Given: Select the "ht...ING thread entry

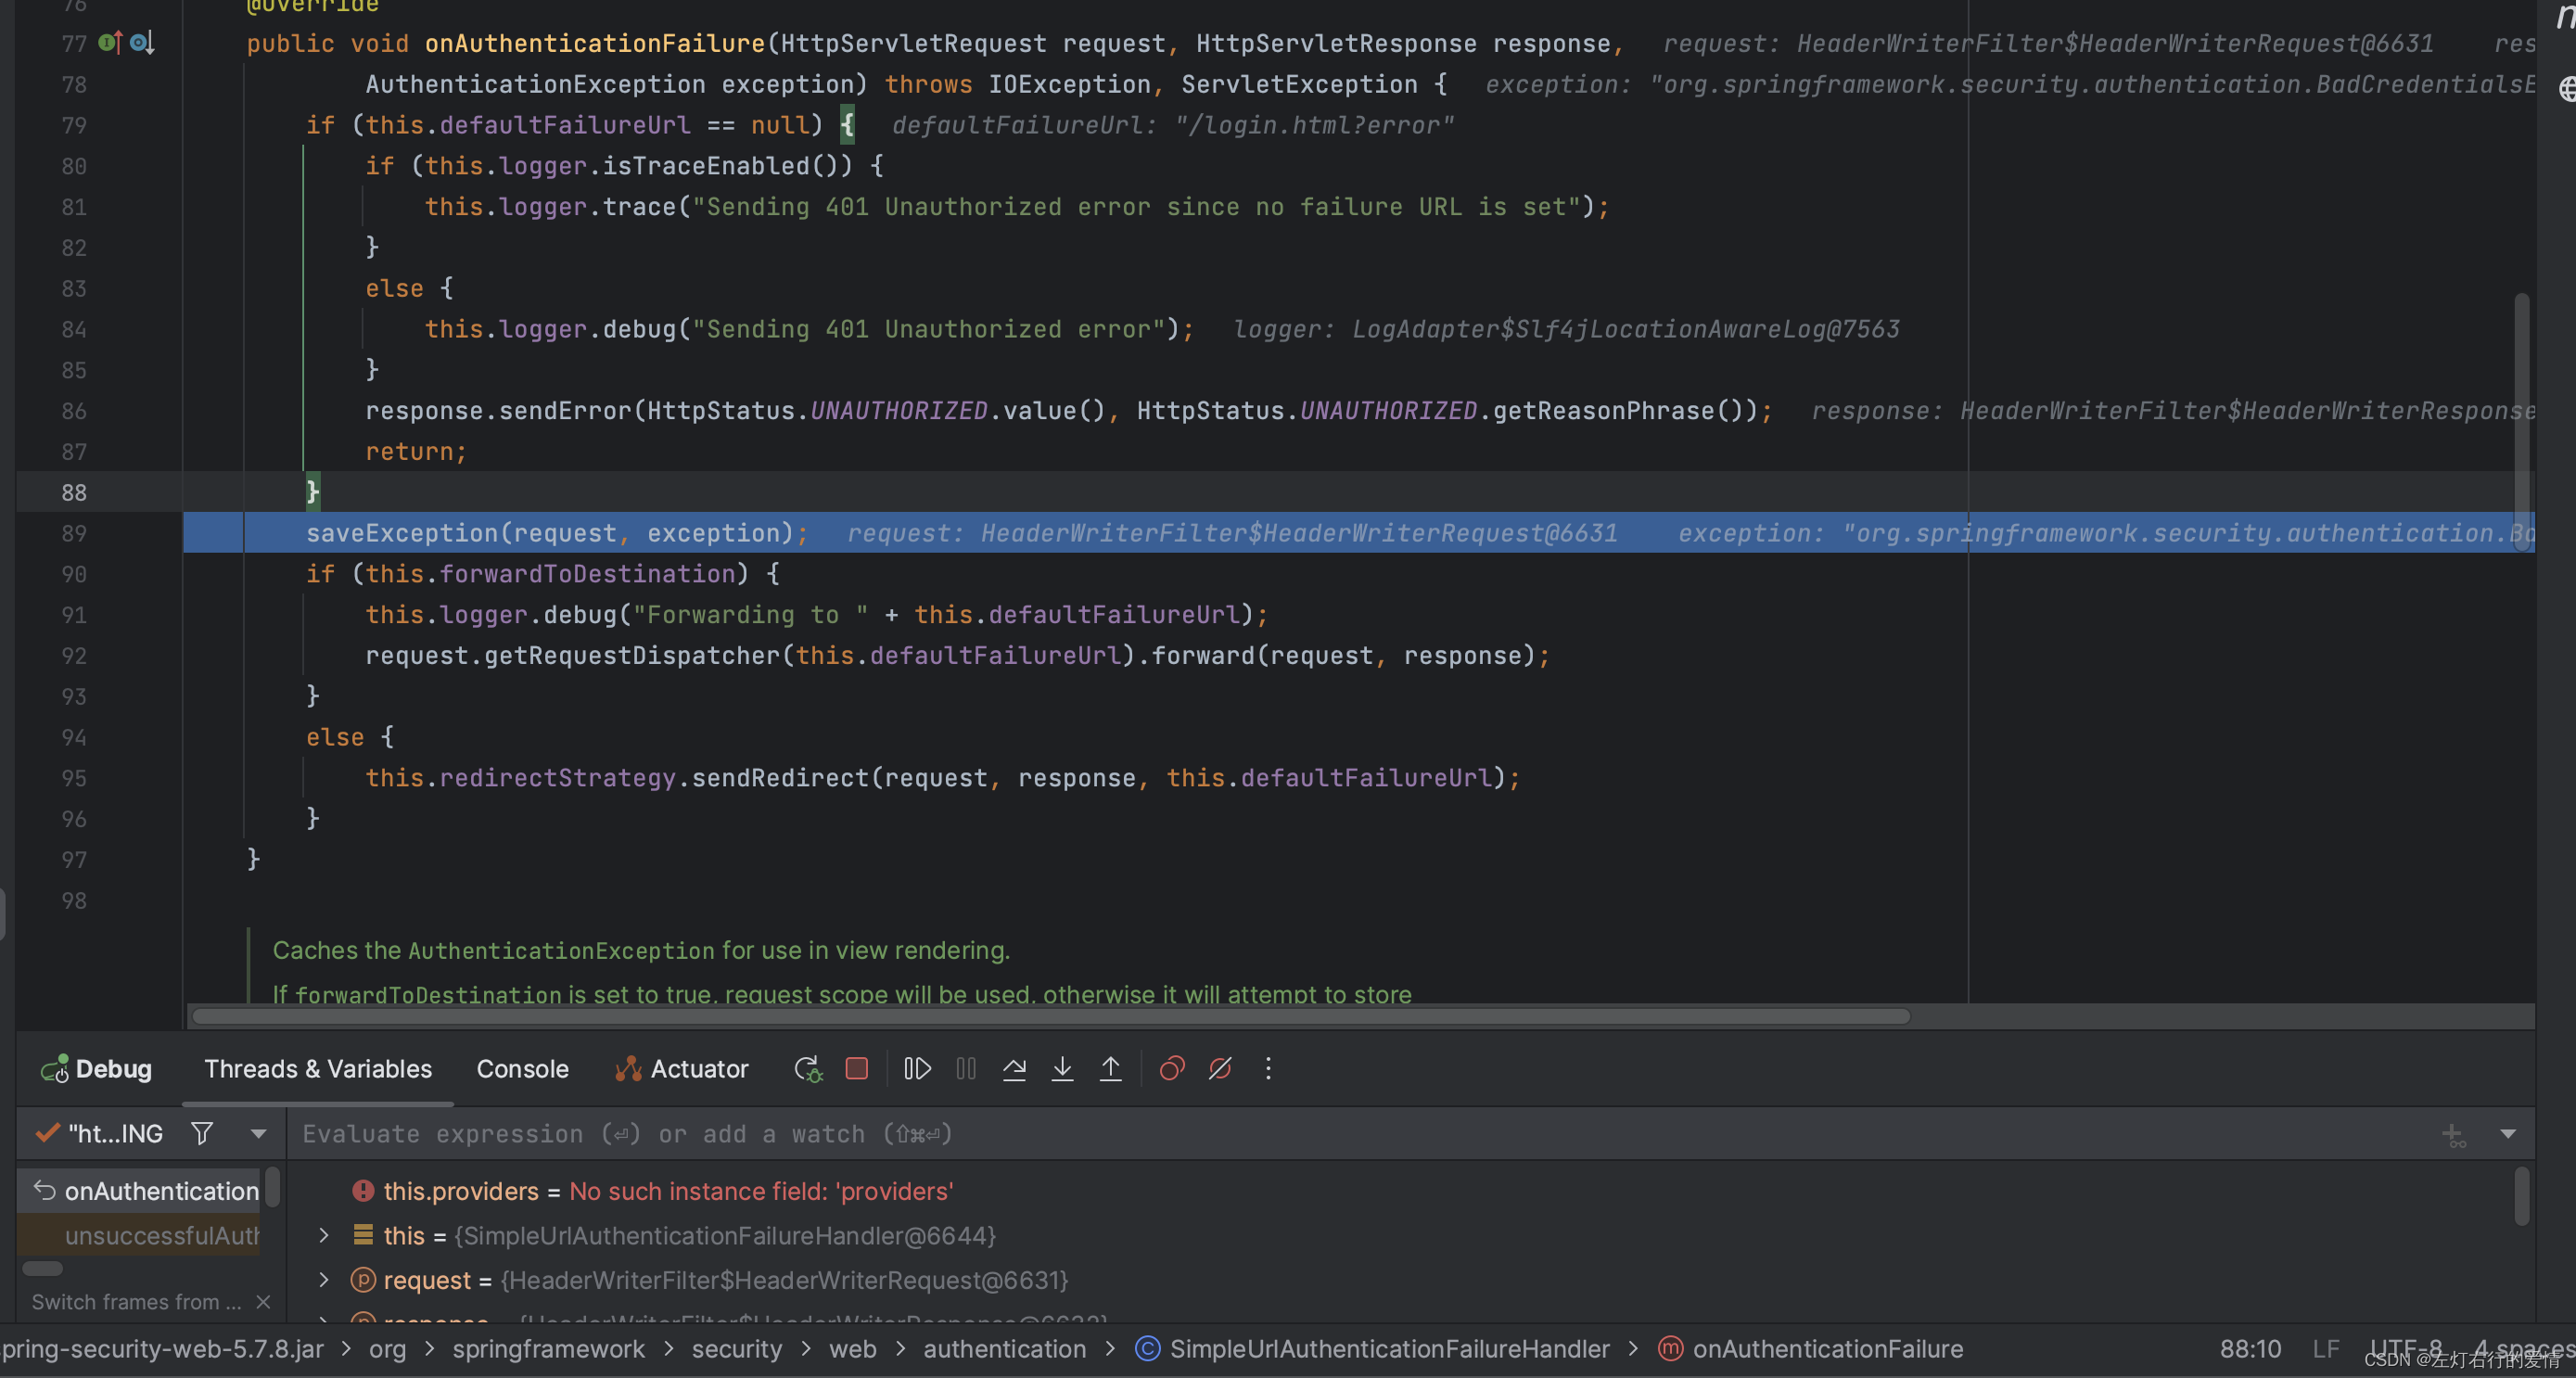Looking at the screenshot, I should click(x=99, y=1134).
